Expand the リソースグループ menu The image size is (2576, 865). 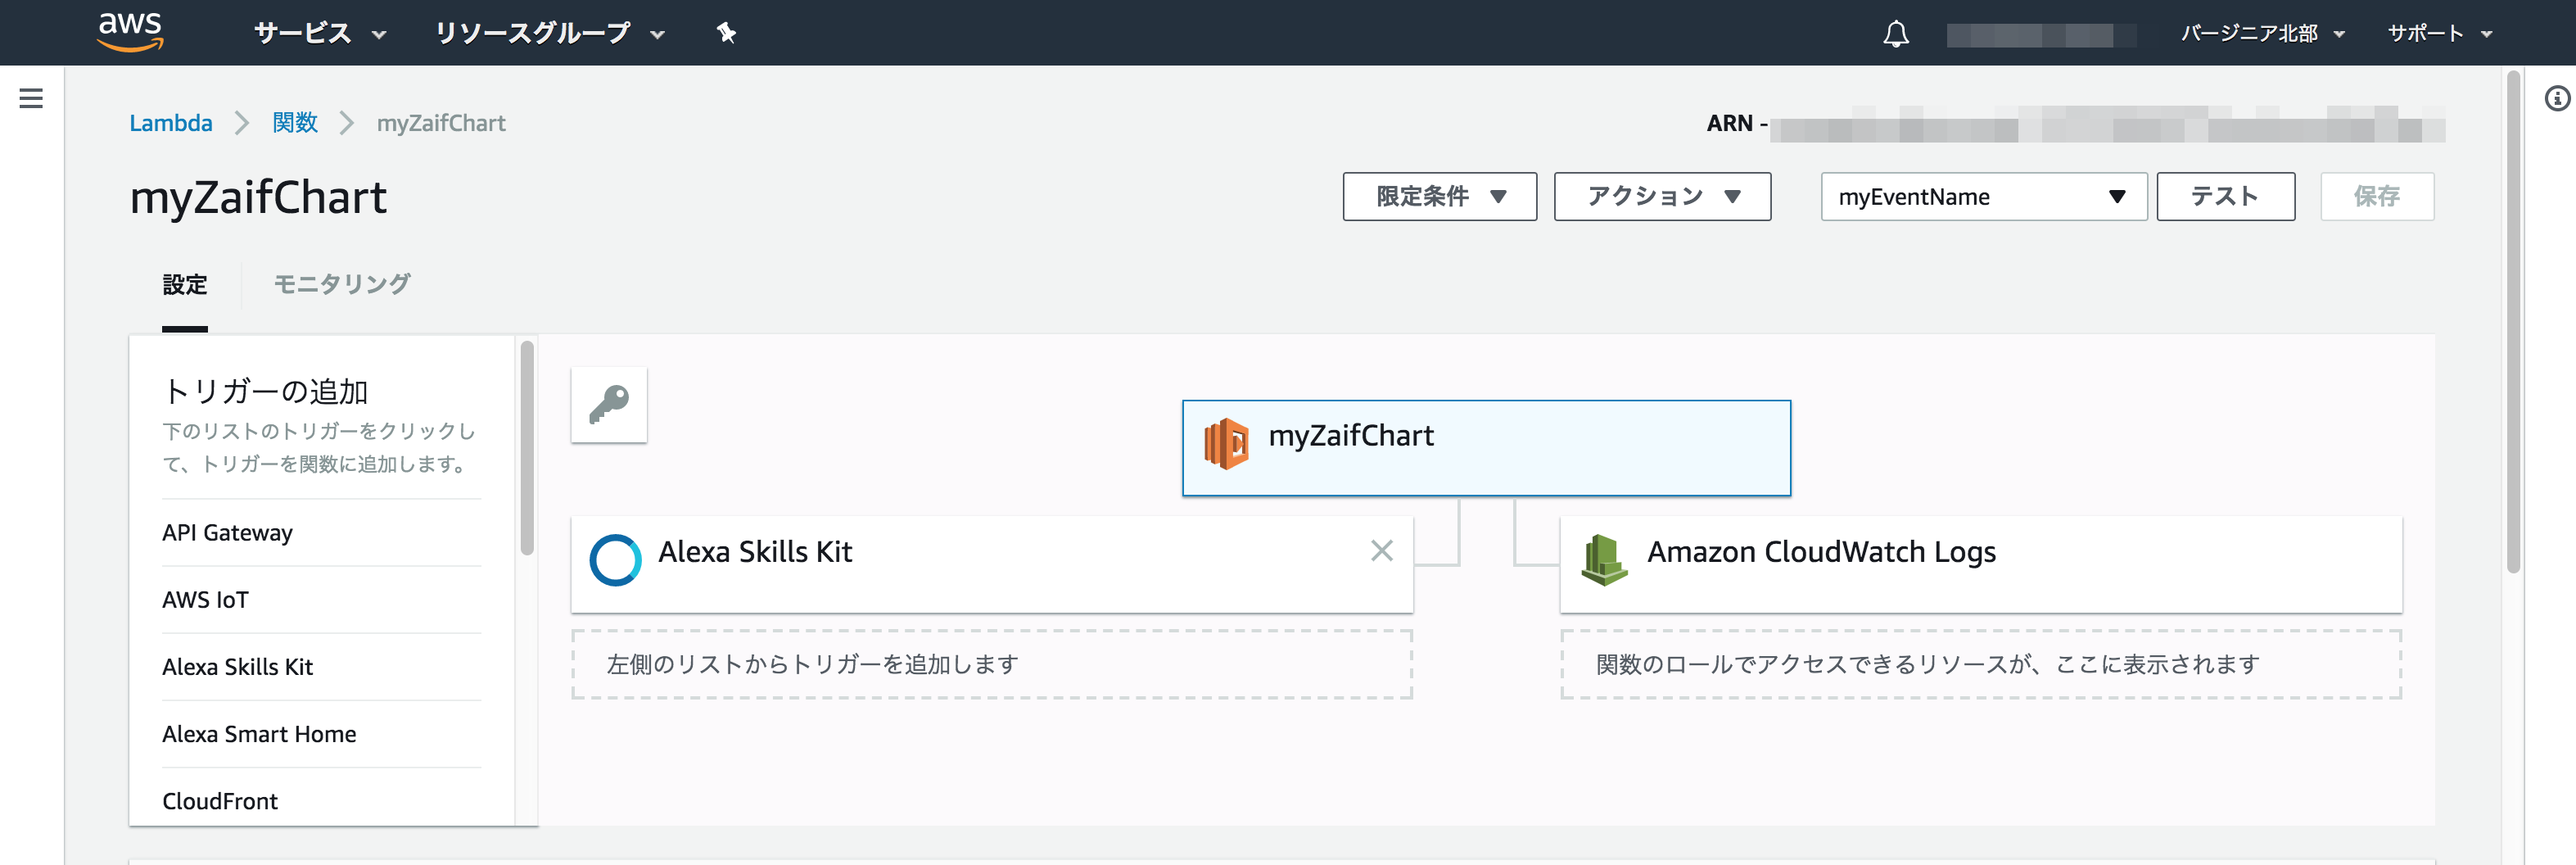coord(550,33)
